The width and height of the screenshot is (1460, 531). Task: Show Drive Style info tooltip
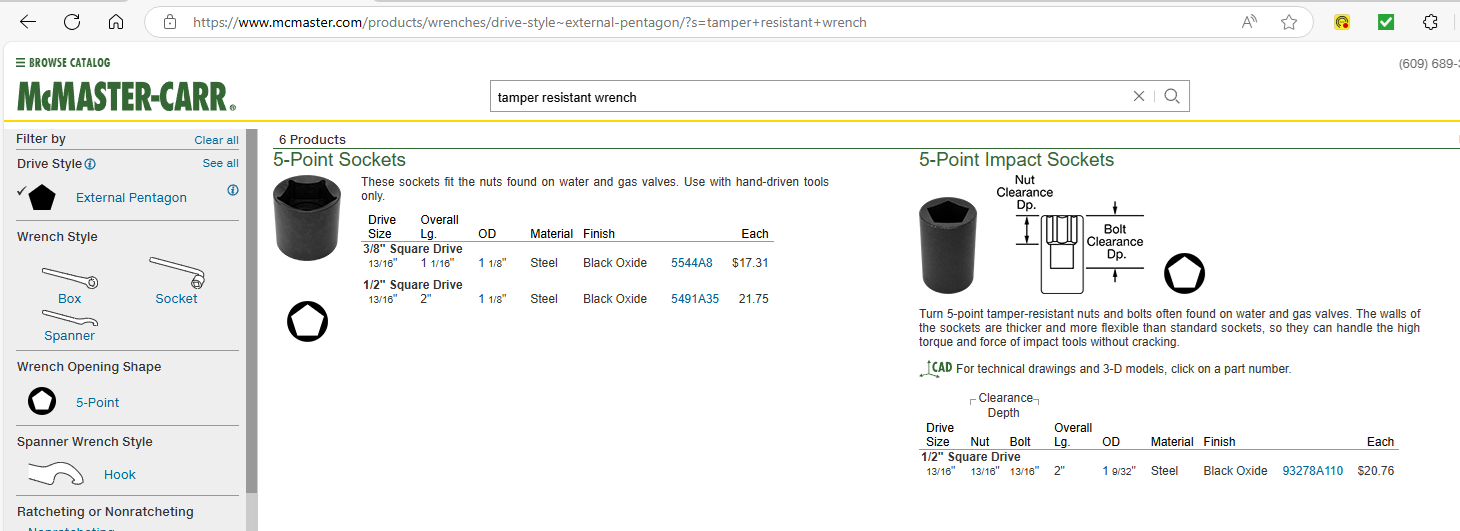click(x=90, y=164)
